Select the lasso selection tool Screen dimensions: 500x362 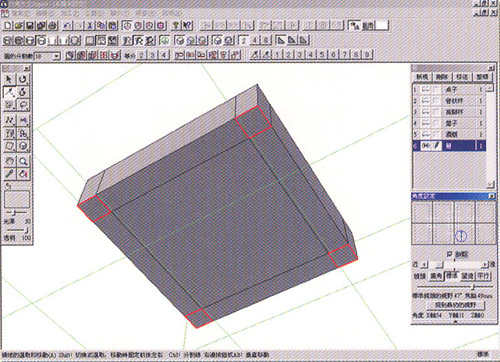point(23,105)
